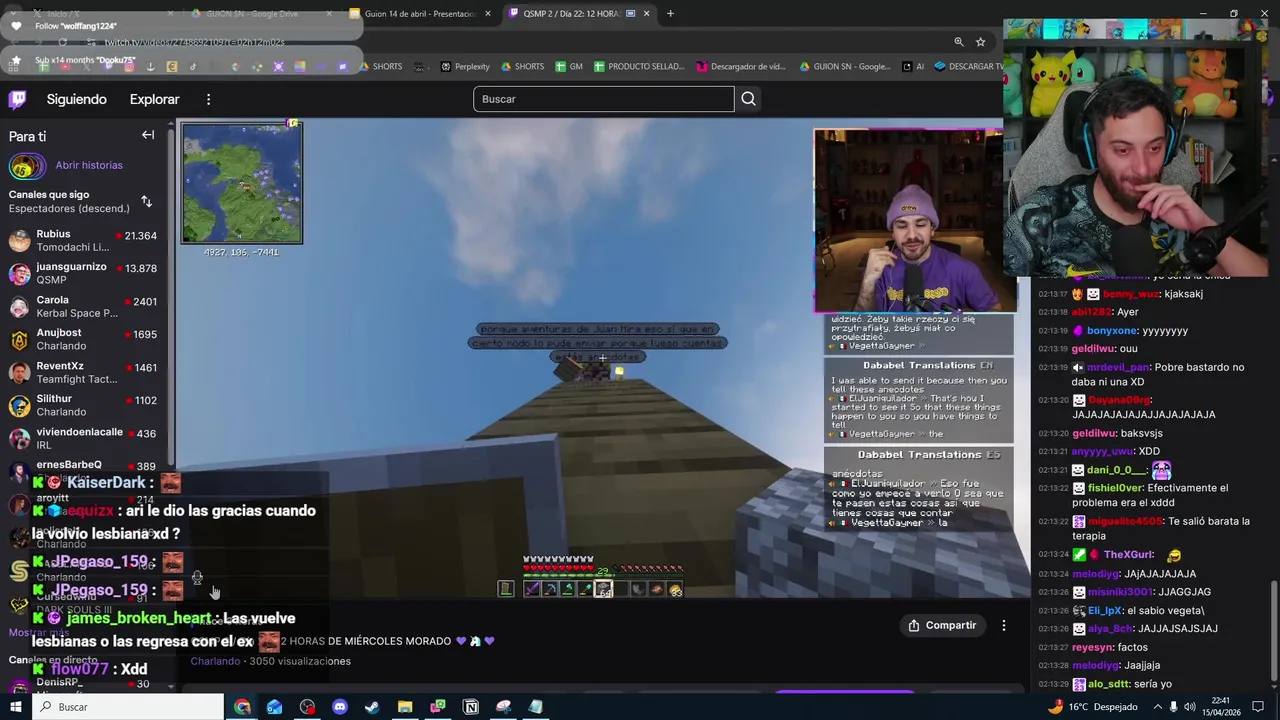The width and height of the screenshot is (1280, 720).
Task: Open juansguarnizo channel in the sidebar
Action: 84,273
